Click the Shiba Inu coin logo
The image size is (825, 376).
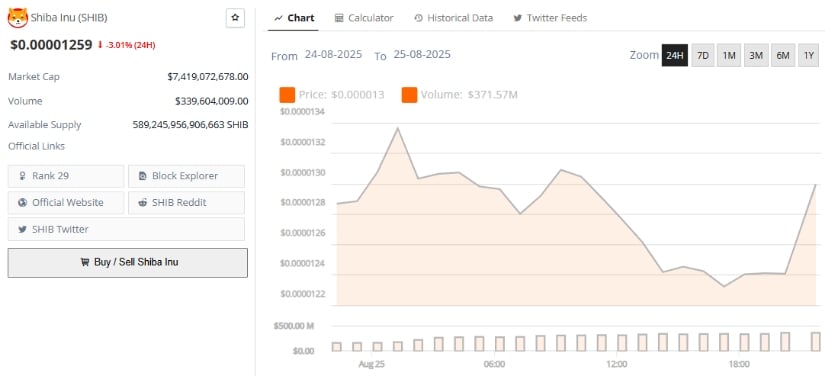pyautogui.click(x=18, y=18)
